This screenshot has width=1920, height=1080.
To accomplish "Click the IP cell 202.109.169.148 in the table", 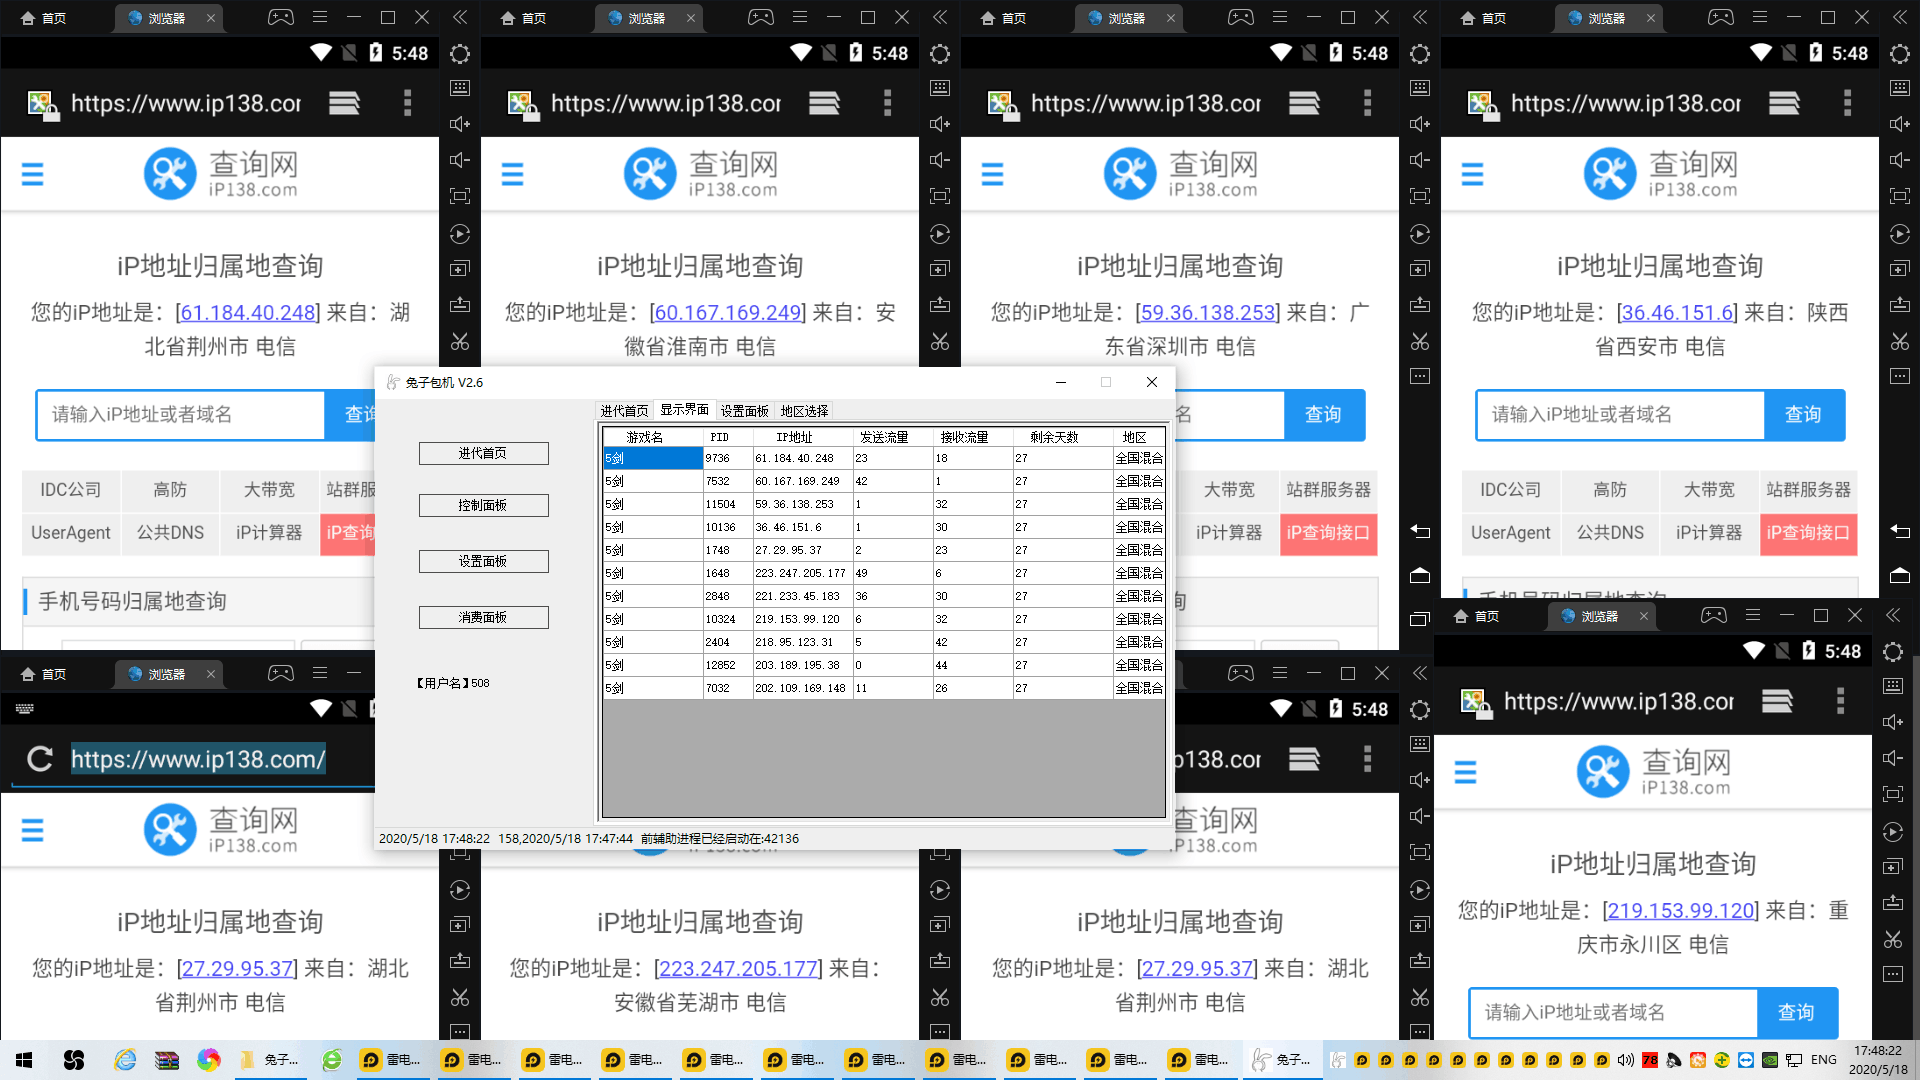I will tap(802, 688).
